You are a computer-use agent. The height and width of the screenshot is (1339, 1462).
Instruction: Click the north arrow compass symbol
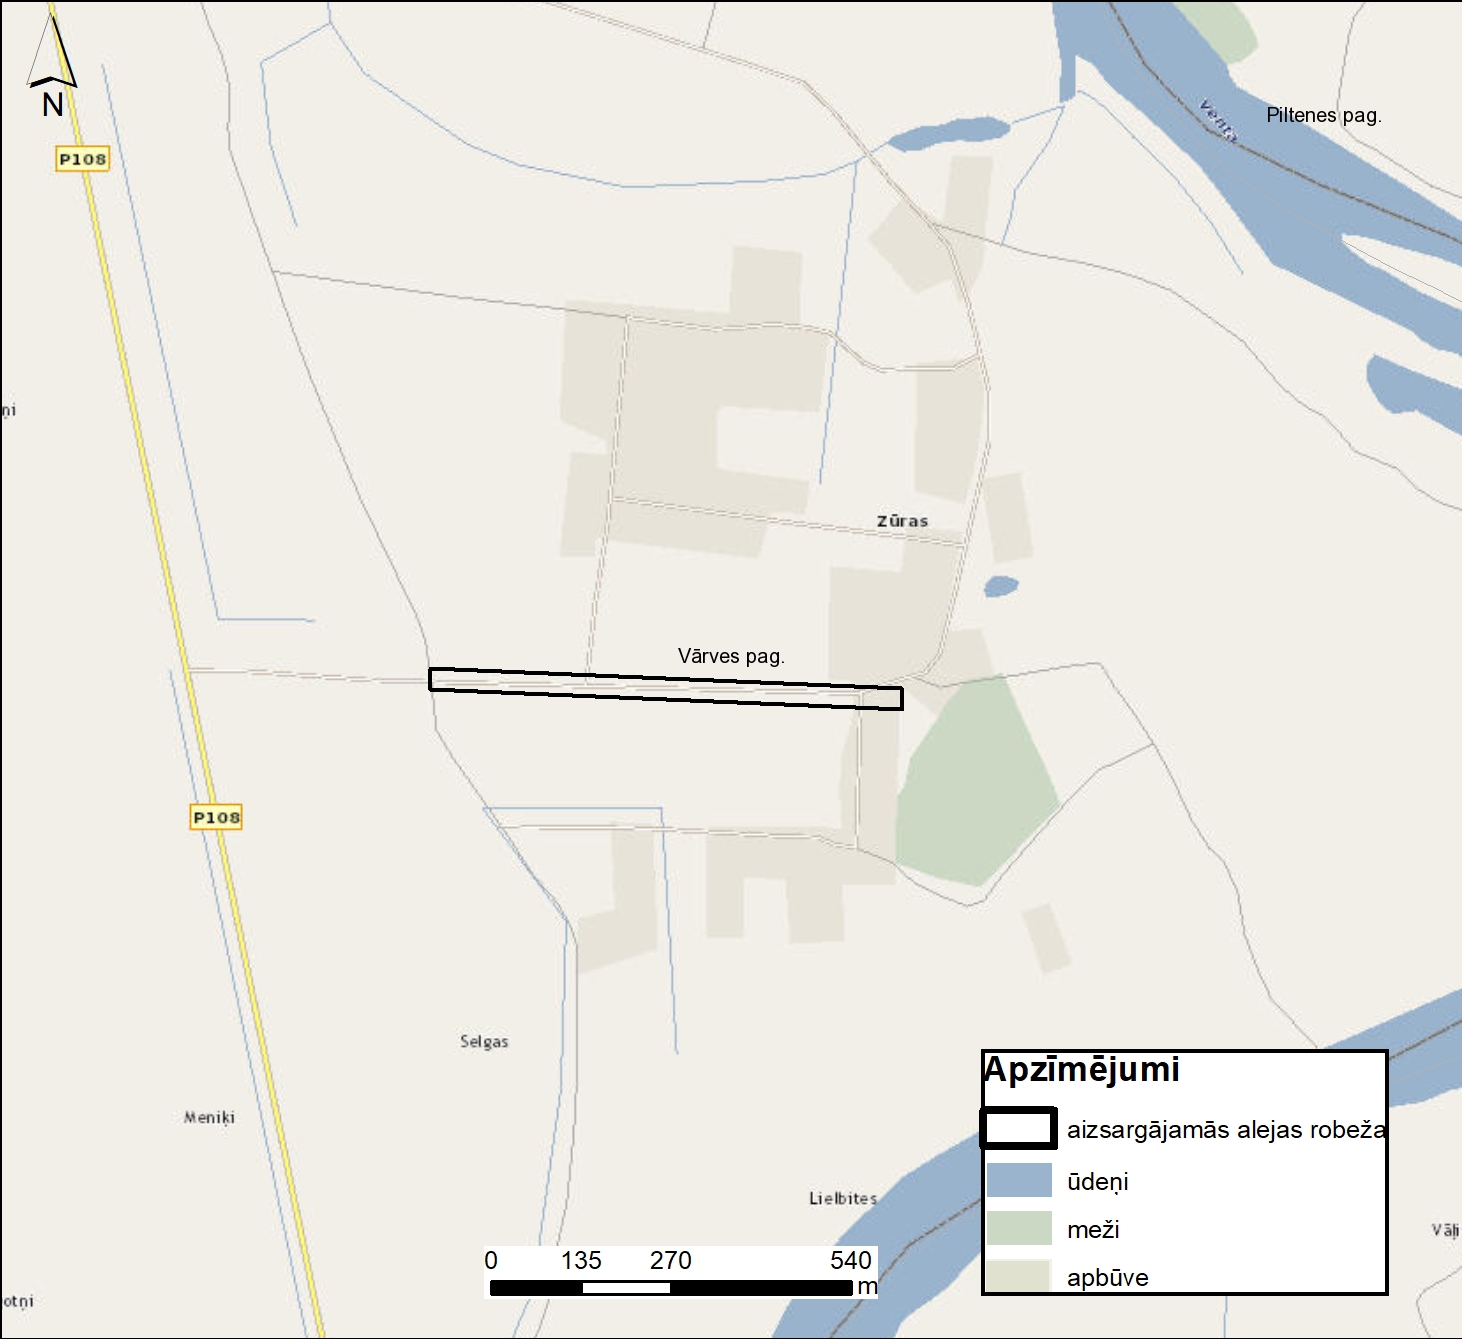52,62
